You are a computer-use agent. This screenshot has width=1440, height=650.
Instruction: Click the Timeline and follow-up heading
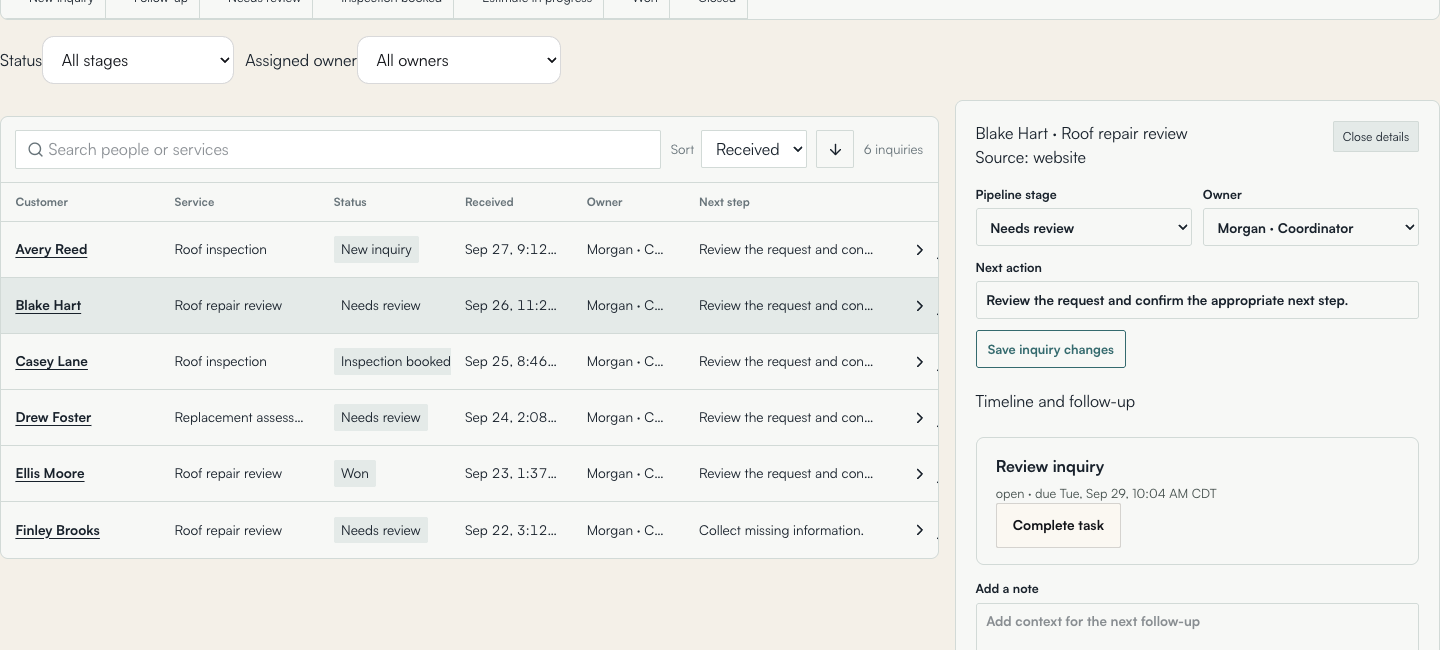(x=1055, y=402)
